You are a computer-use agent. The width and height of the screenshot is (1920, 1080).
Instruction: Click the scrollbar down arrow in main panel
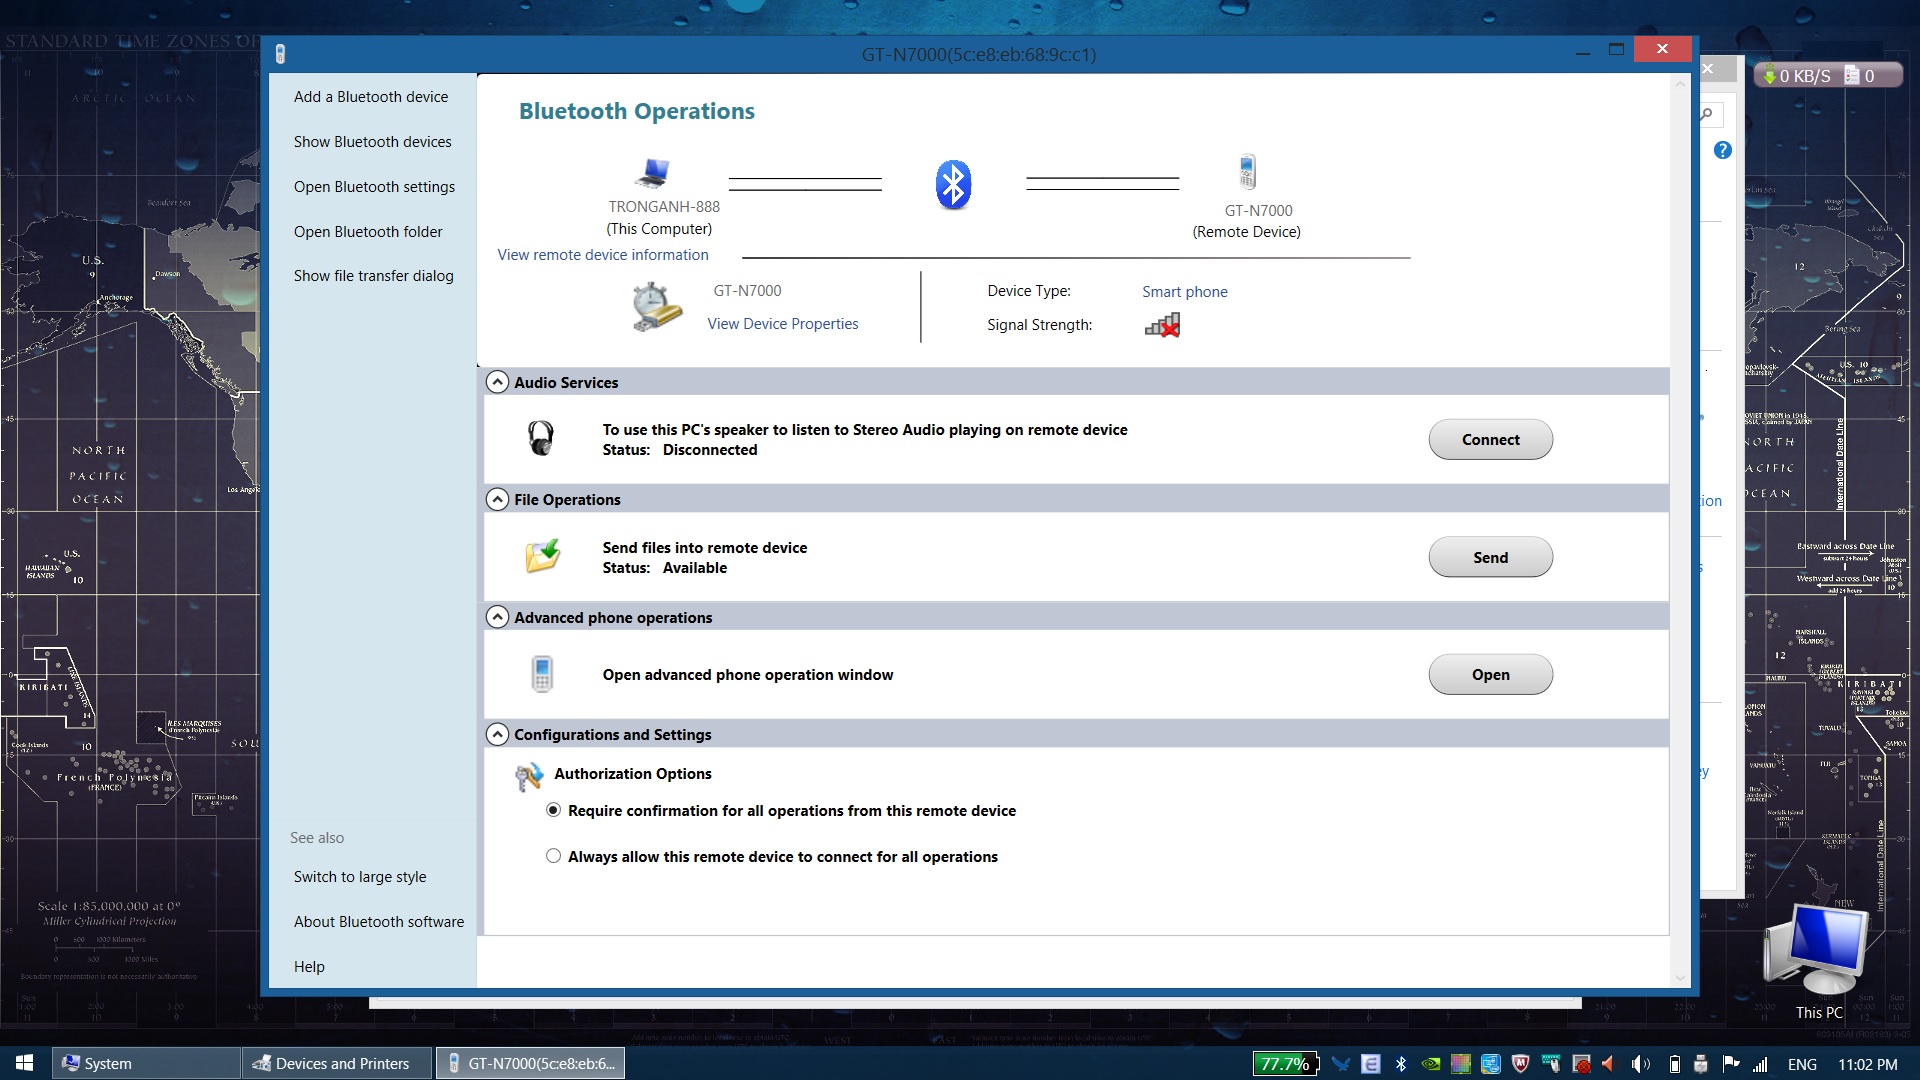1680,977
